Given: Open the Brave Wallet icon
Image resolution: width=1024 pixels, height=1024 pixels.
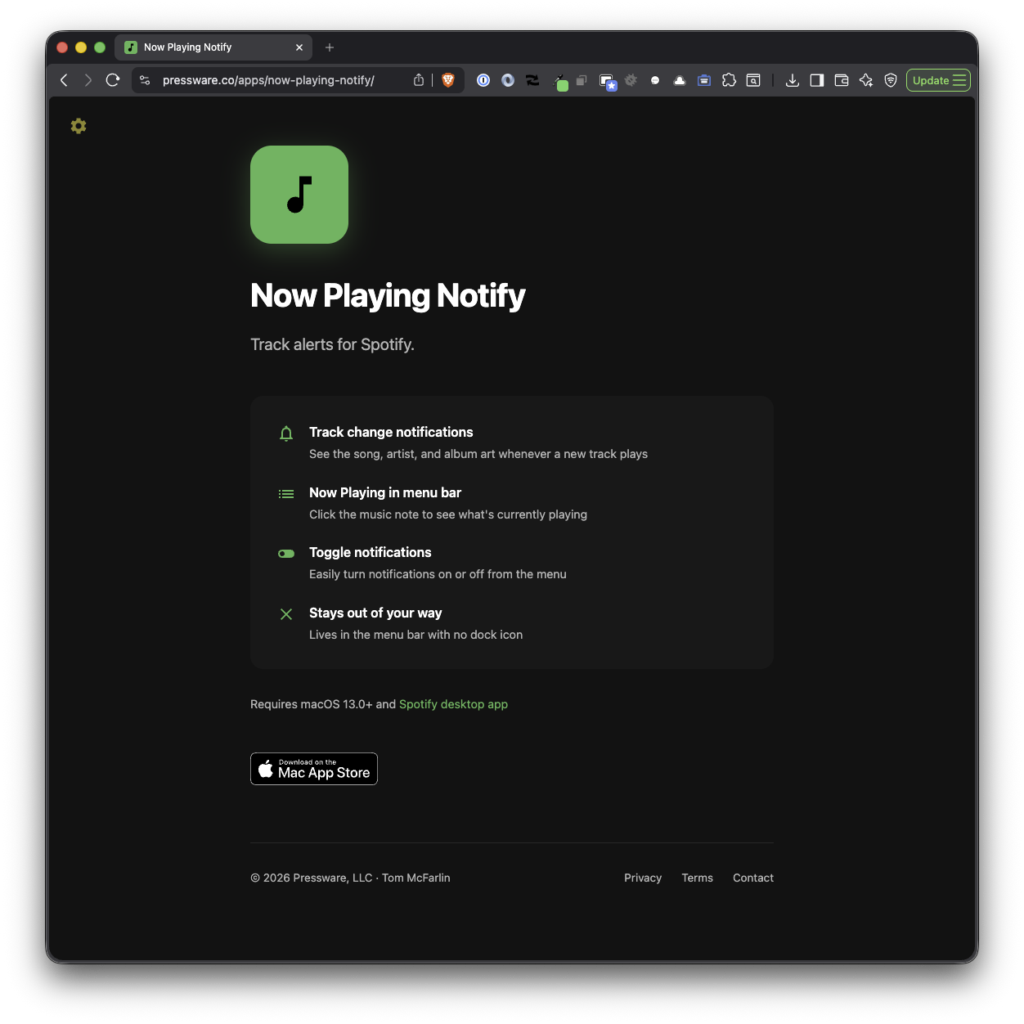Looking at the screenshot, I should [841, 80].
